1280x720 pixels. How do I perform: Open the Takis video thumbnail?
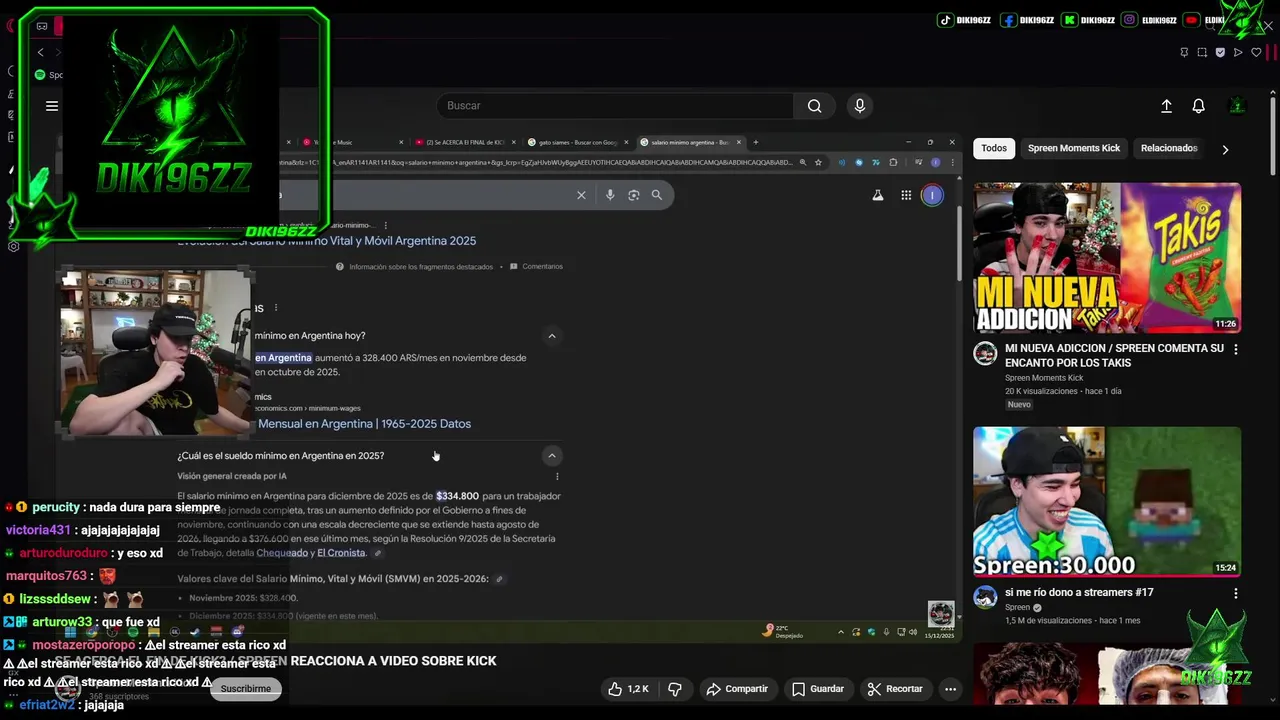1107,257
